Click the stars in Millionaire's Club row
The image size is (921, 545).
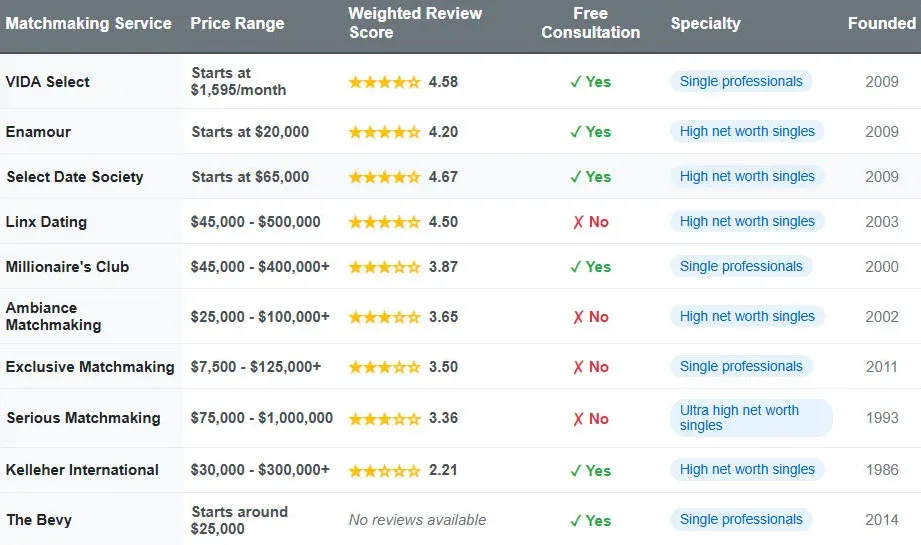coord(384,267)
